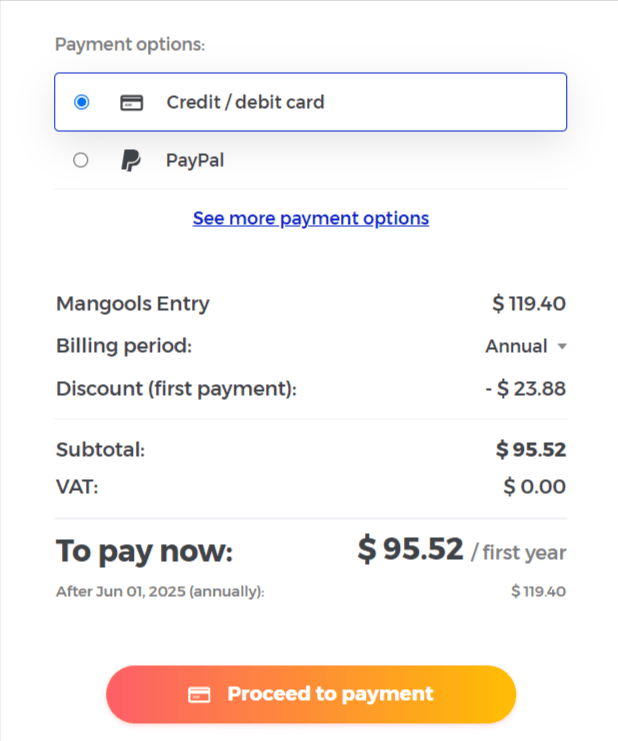Click the $ 0.00 VAT amount

pyautogui.click(x=535, y=488)
